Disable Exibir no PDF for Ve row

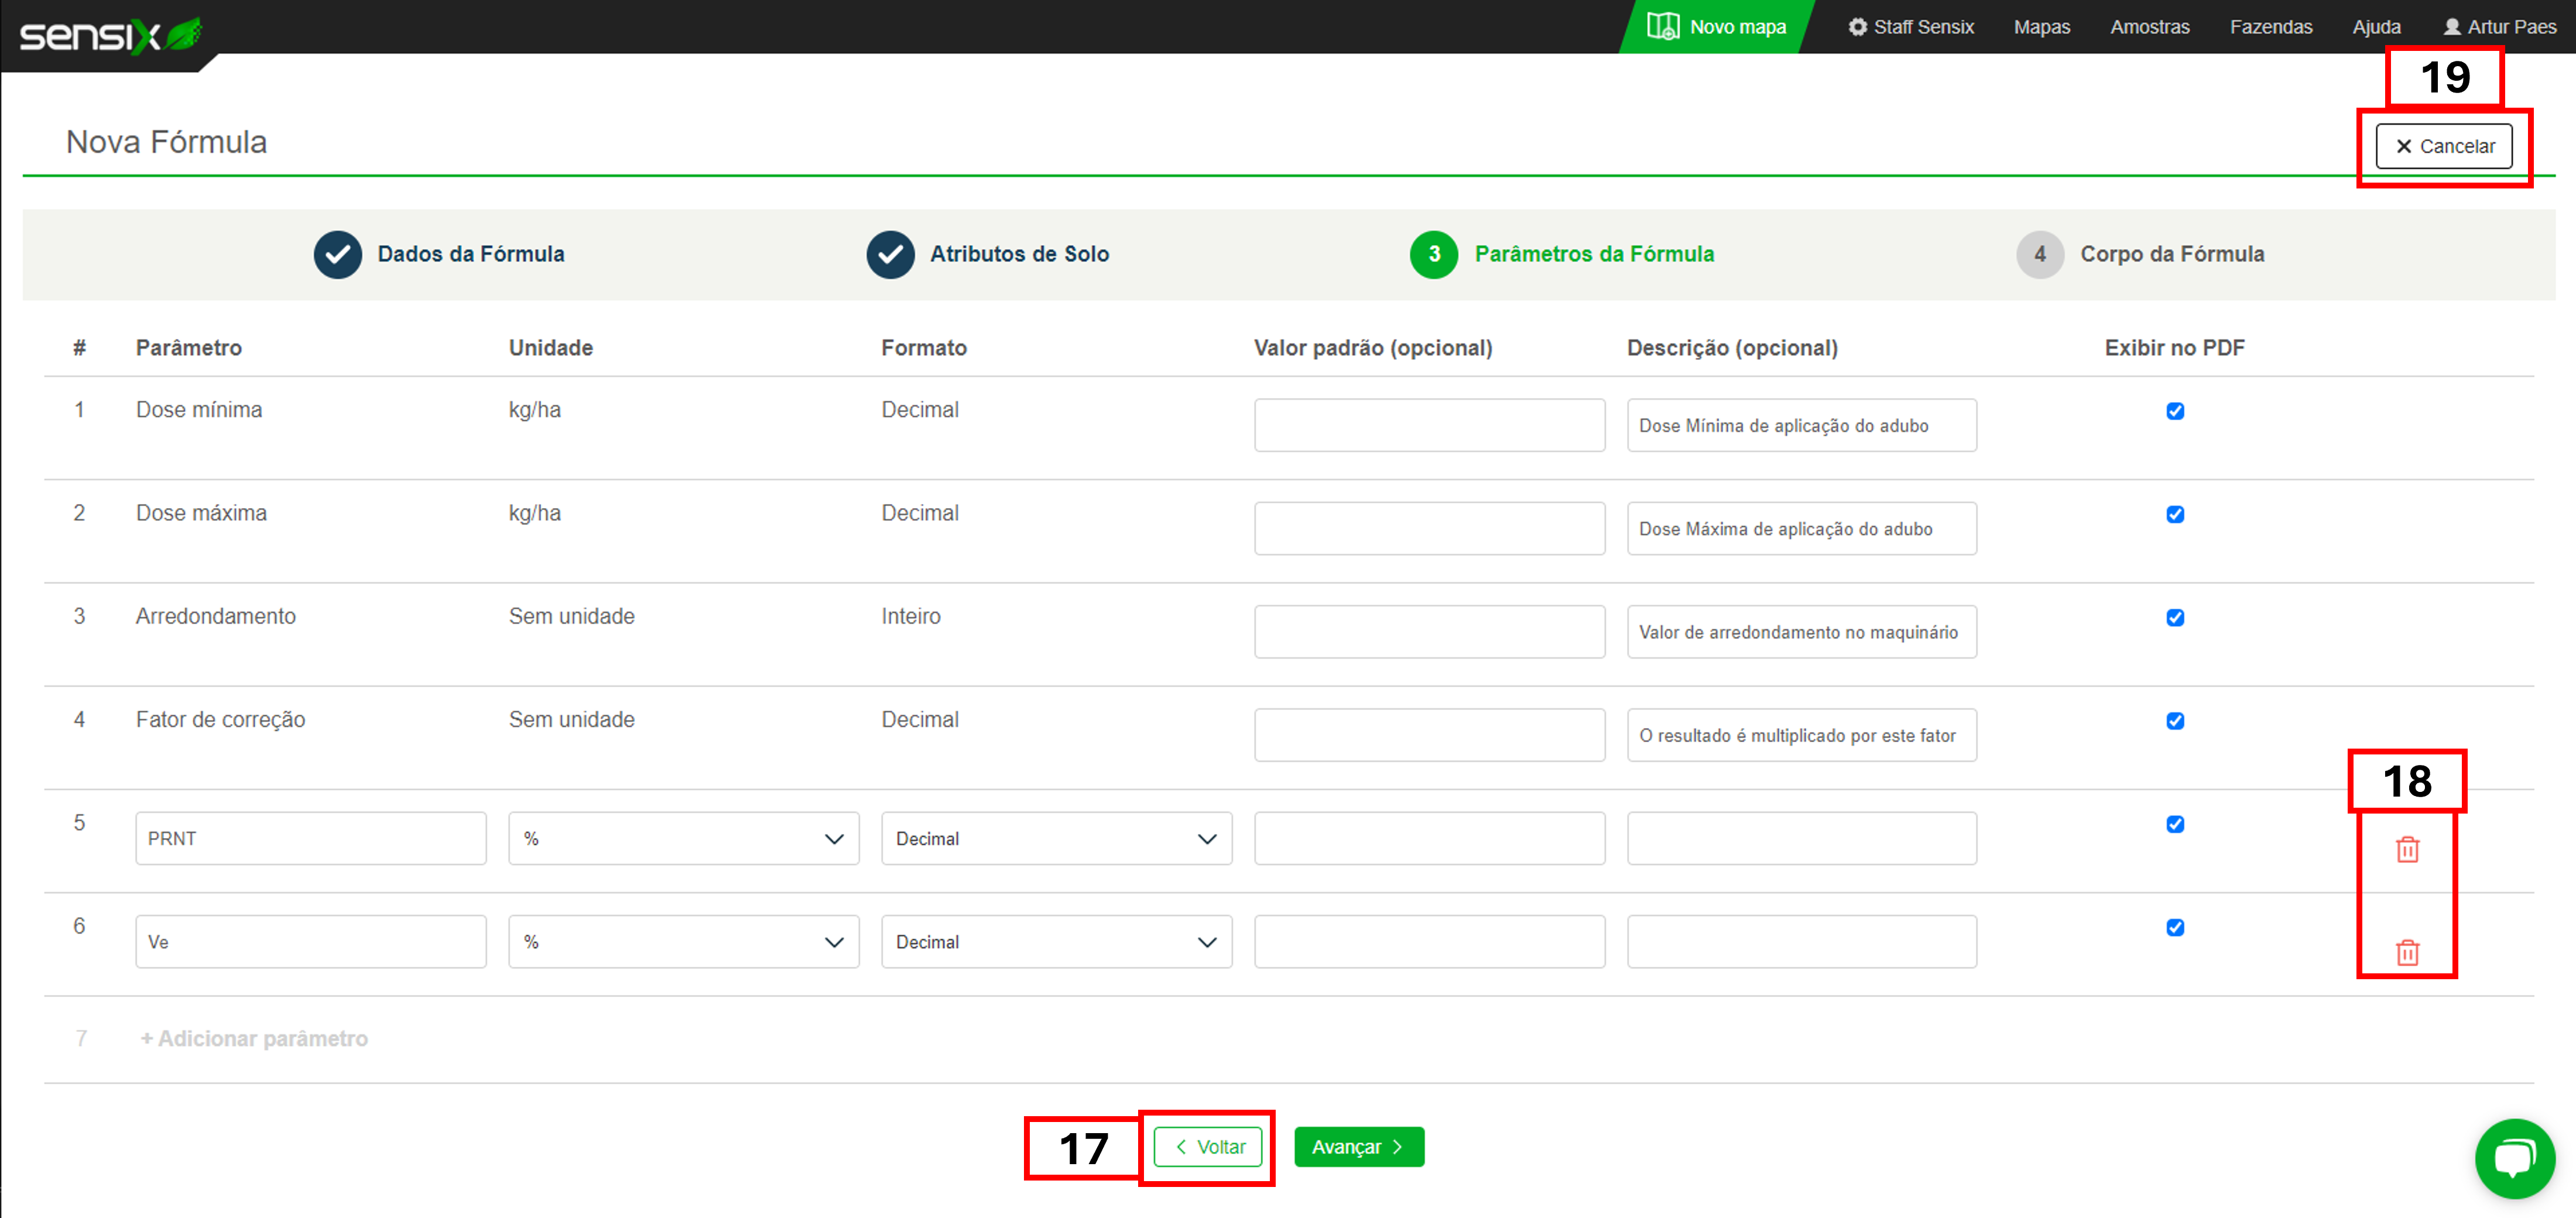pyautogui.click(x=2174, y=927)
